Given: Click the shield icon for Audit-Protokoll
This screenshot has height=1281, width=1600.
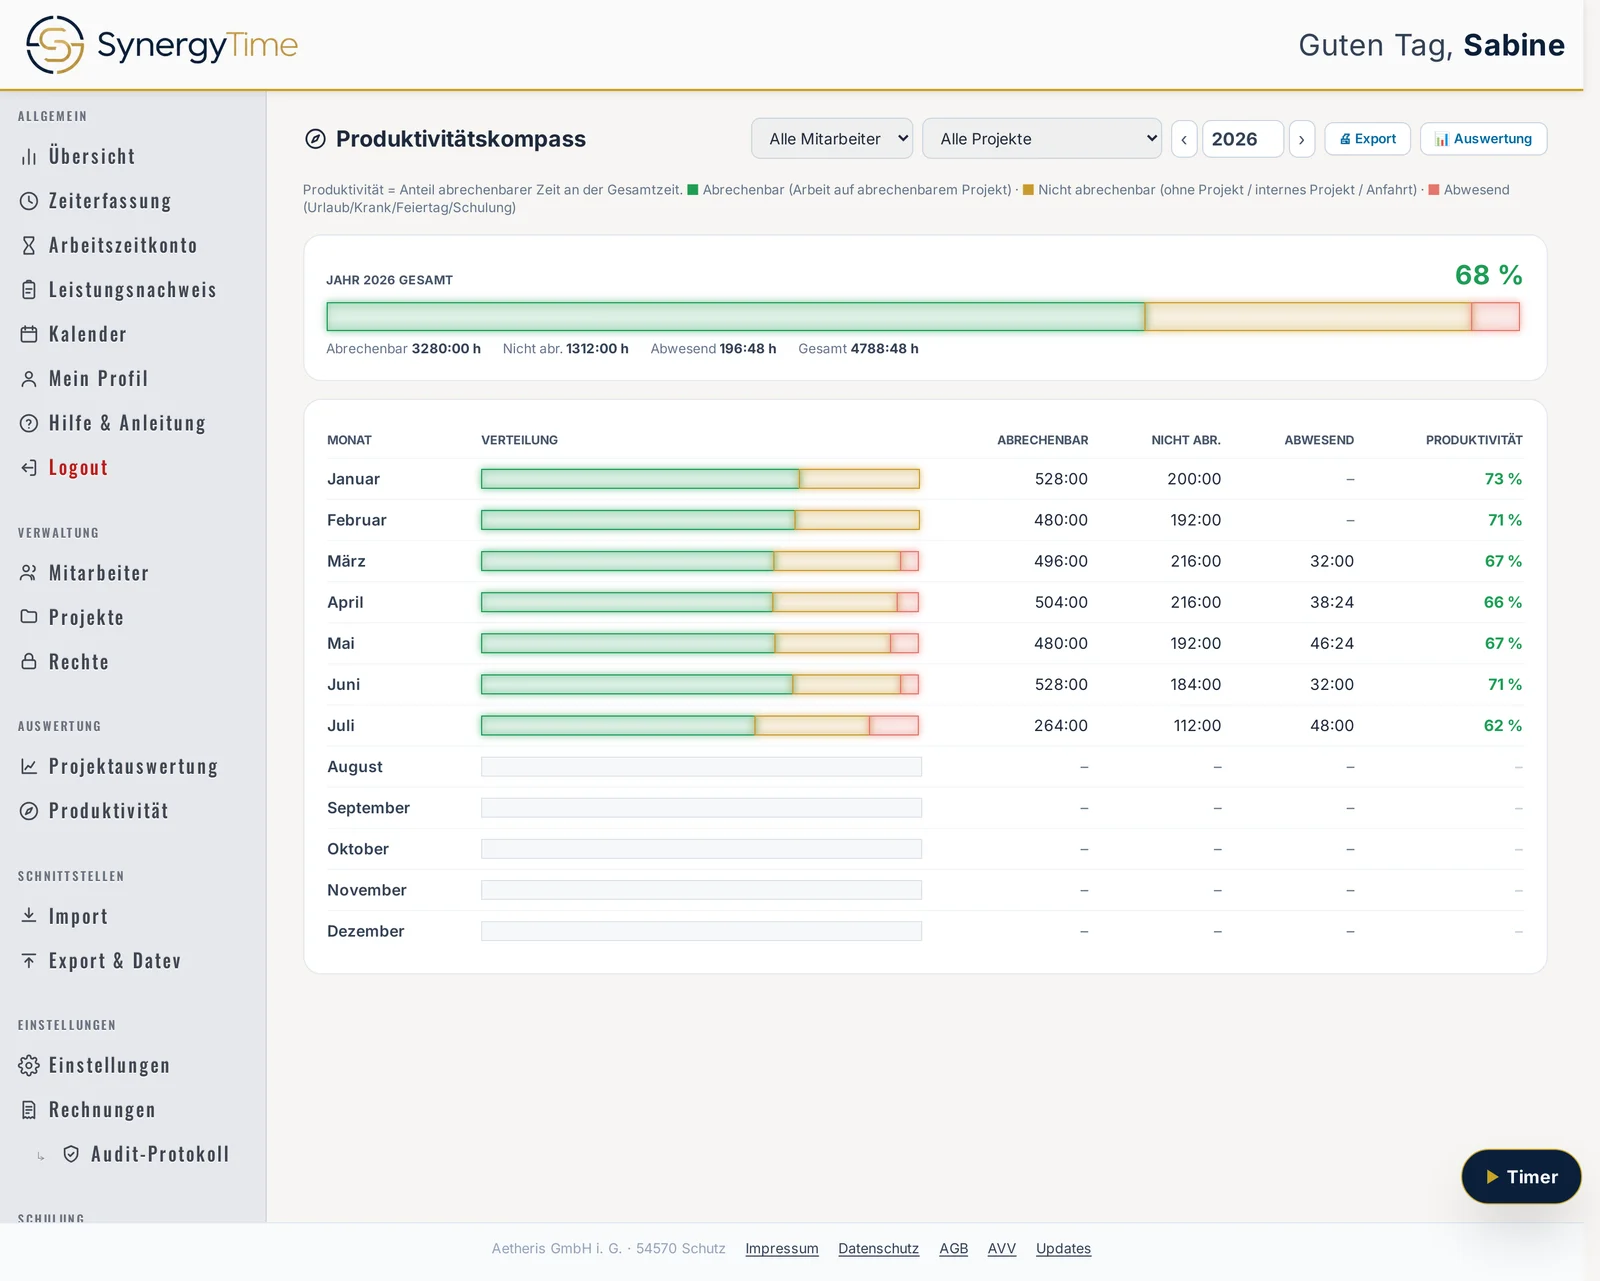Looking at the screenshot, I should point(71,1154).
